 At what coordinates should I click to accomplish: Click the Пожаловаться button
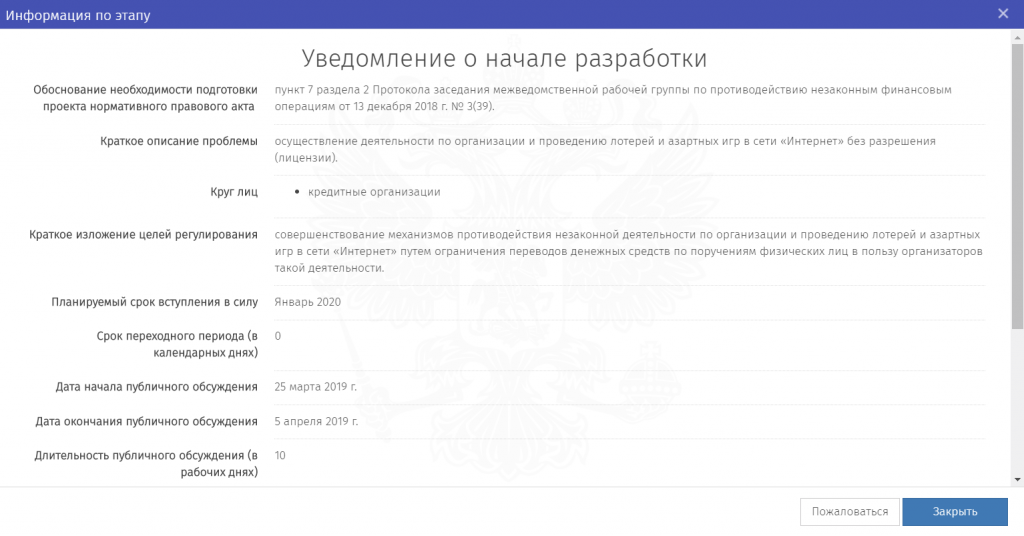(850, 511)
